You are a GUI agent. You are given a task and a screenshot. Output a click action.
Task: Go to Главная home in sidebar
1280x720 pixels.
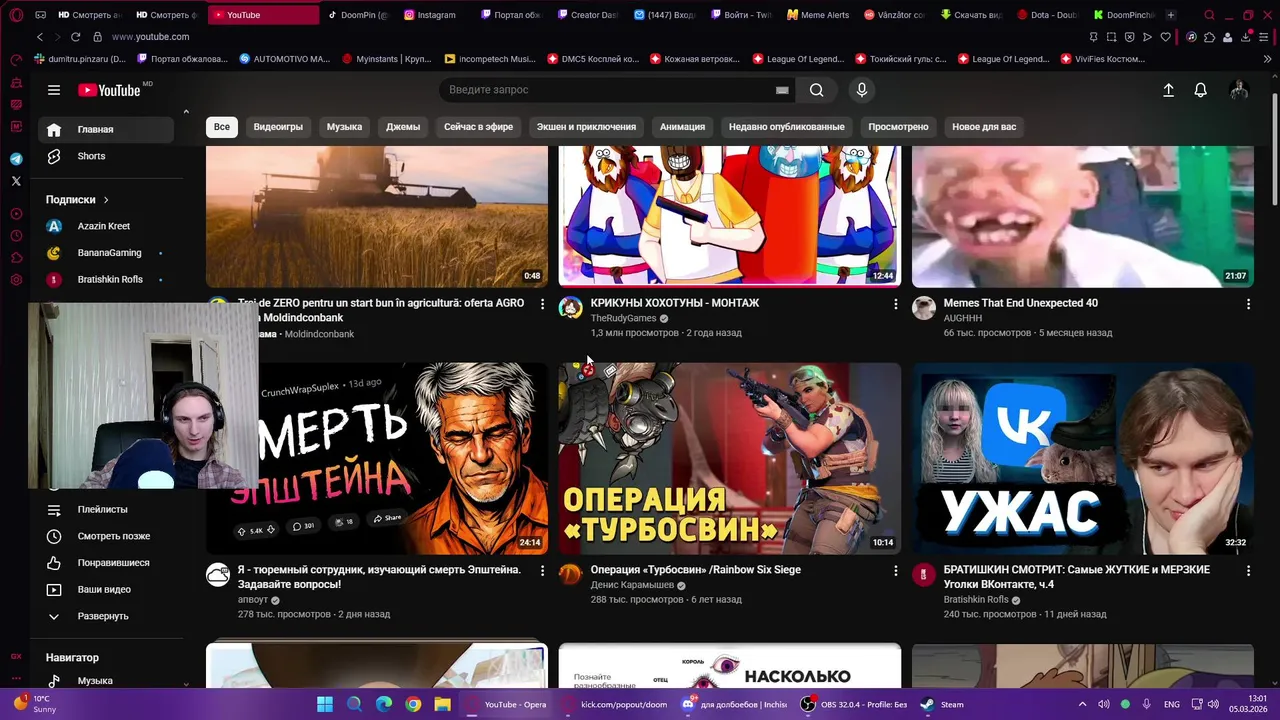[x=106, y=129]
